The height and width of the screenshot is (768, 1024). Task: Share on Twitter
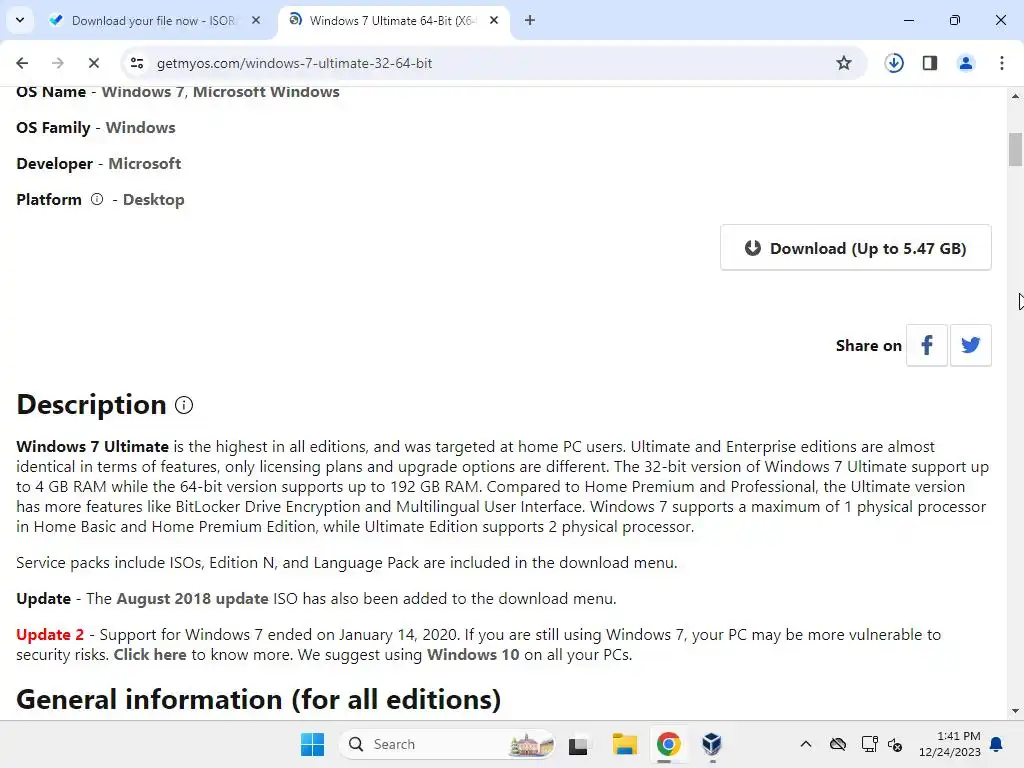tap(970, 345)
